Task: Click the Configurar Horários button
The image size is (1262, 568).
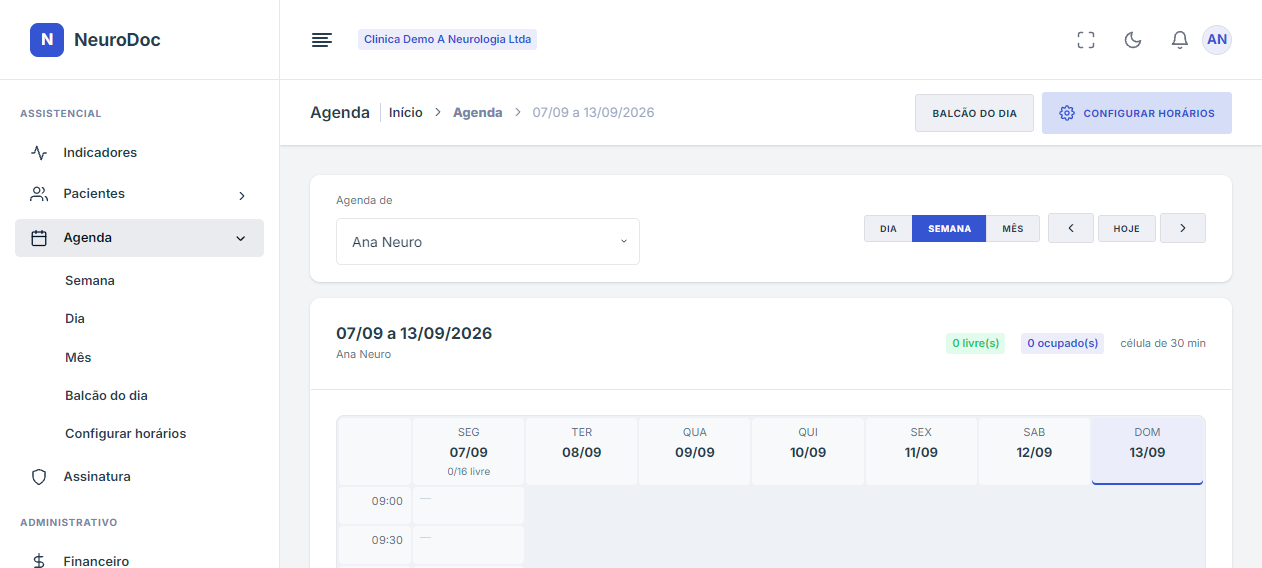Action: pyautogui.click(x=1137, y=113)
